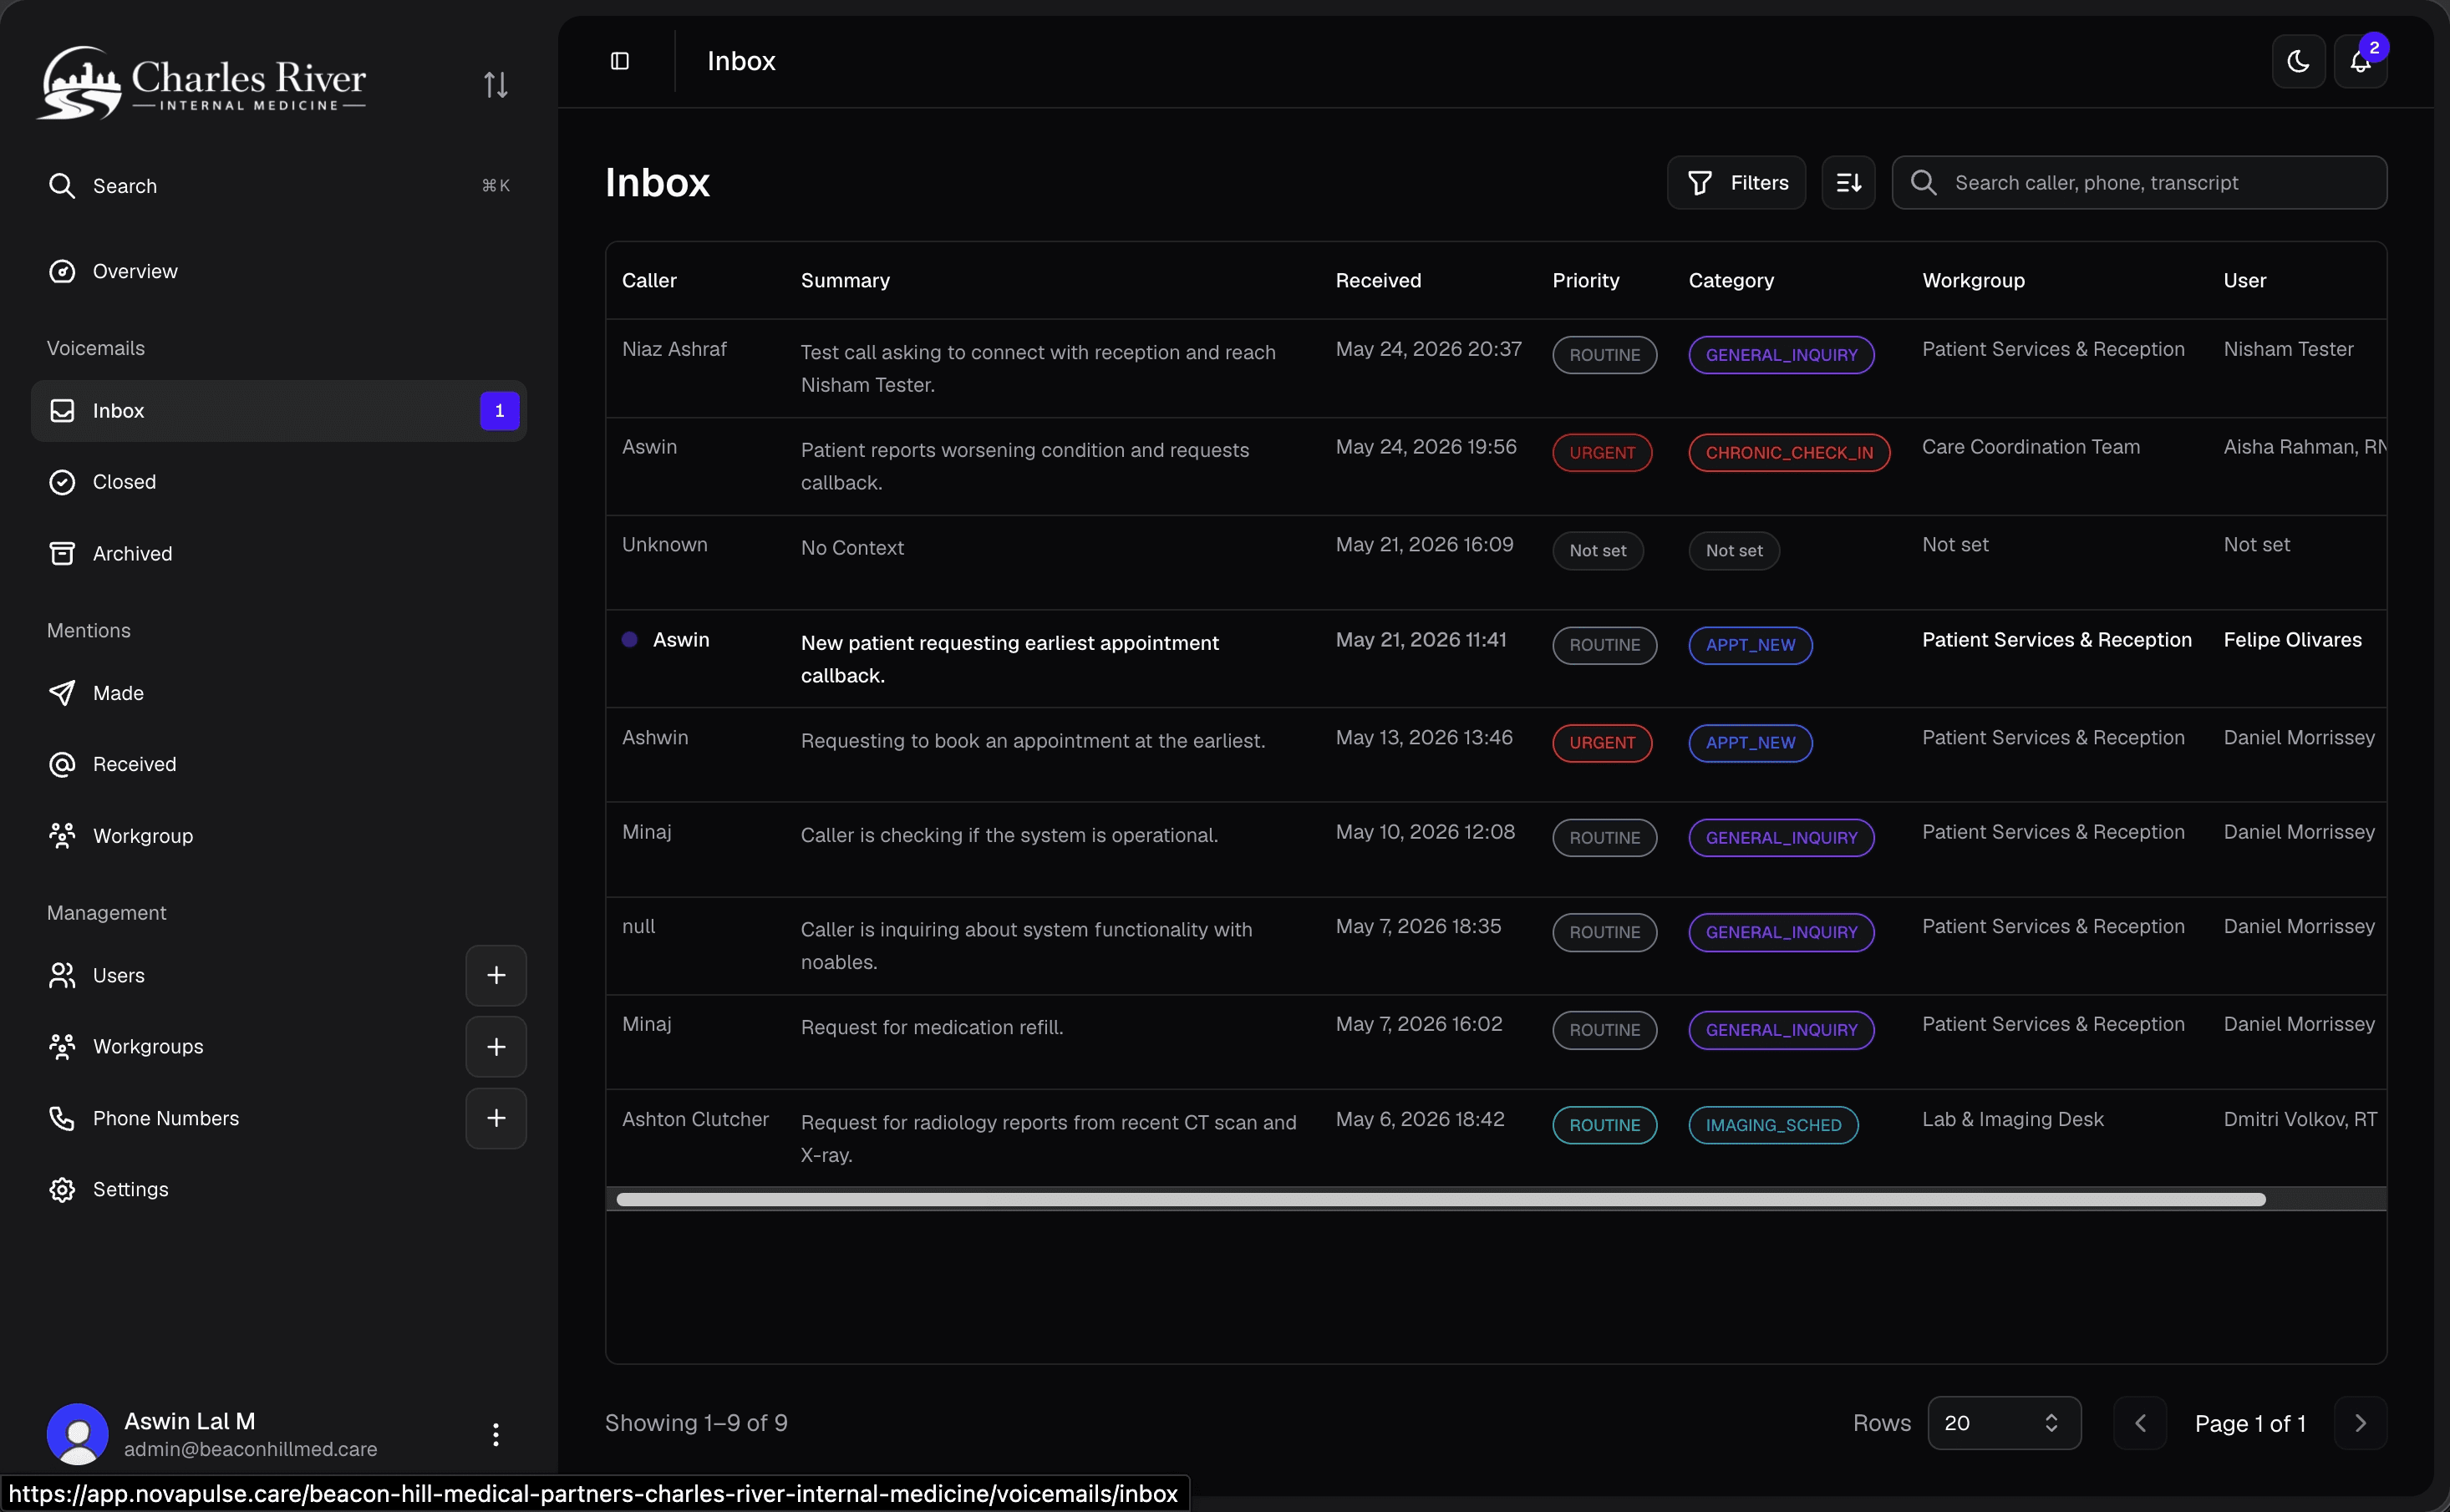
Task: Switch to dark mode moon icon
Action: [2298, 61]
